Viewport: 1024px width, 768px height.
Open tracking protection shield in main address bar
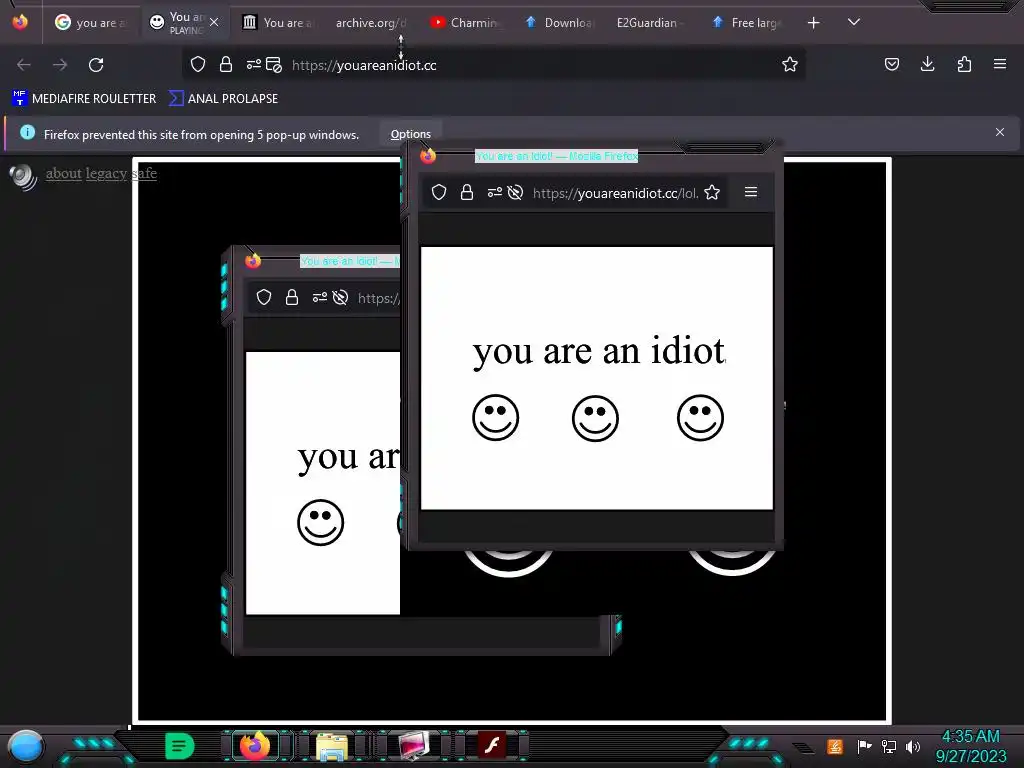click(198, 65)
